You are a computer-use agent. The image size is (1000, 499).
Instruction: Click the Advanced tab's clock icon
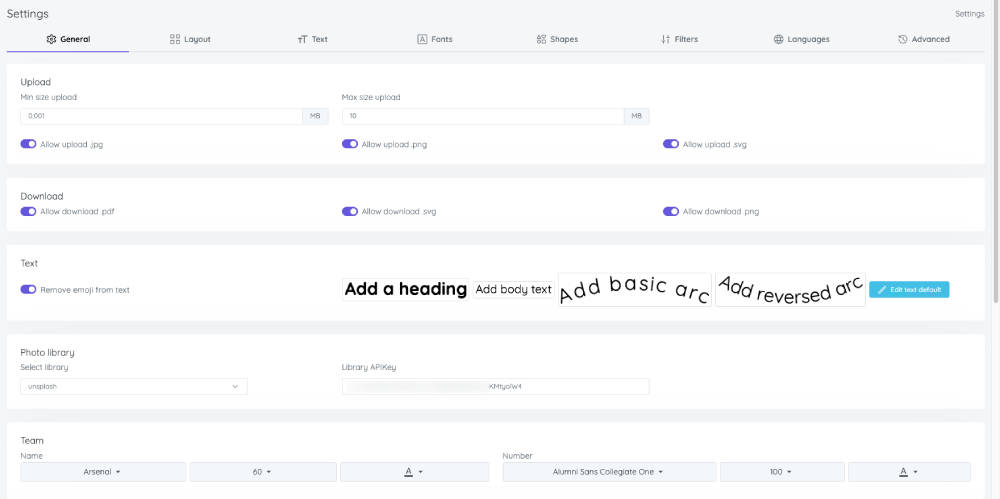(902, 39)
